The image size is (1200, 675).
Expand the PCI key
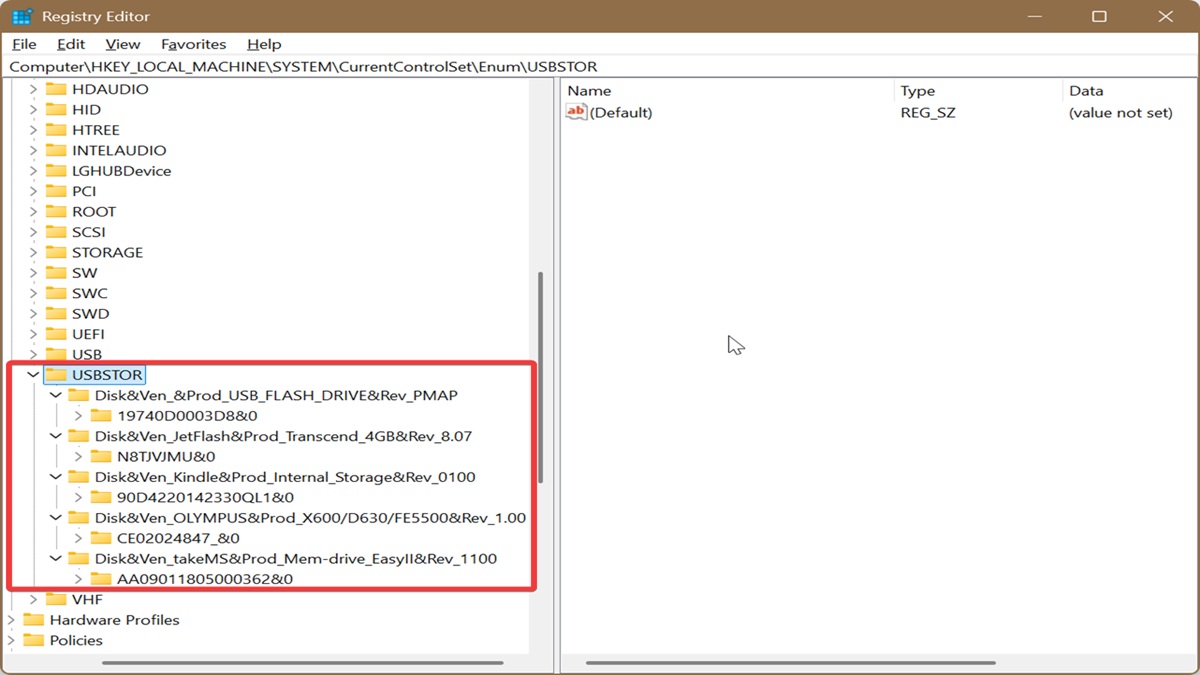point(33,191)
